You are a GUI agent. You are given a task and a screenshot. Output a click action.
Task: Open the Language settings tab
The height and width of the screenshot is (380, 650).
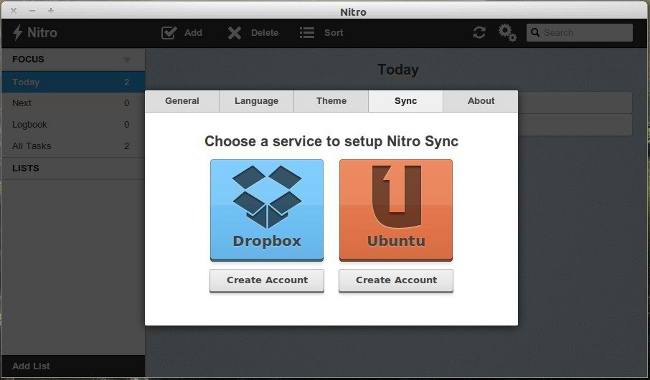click(256, 101)
